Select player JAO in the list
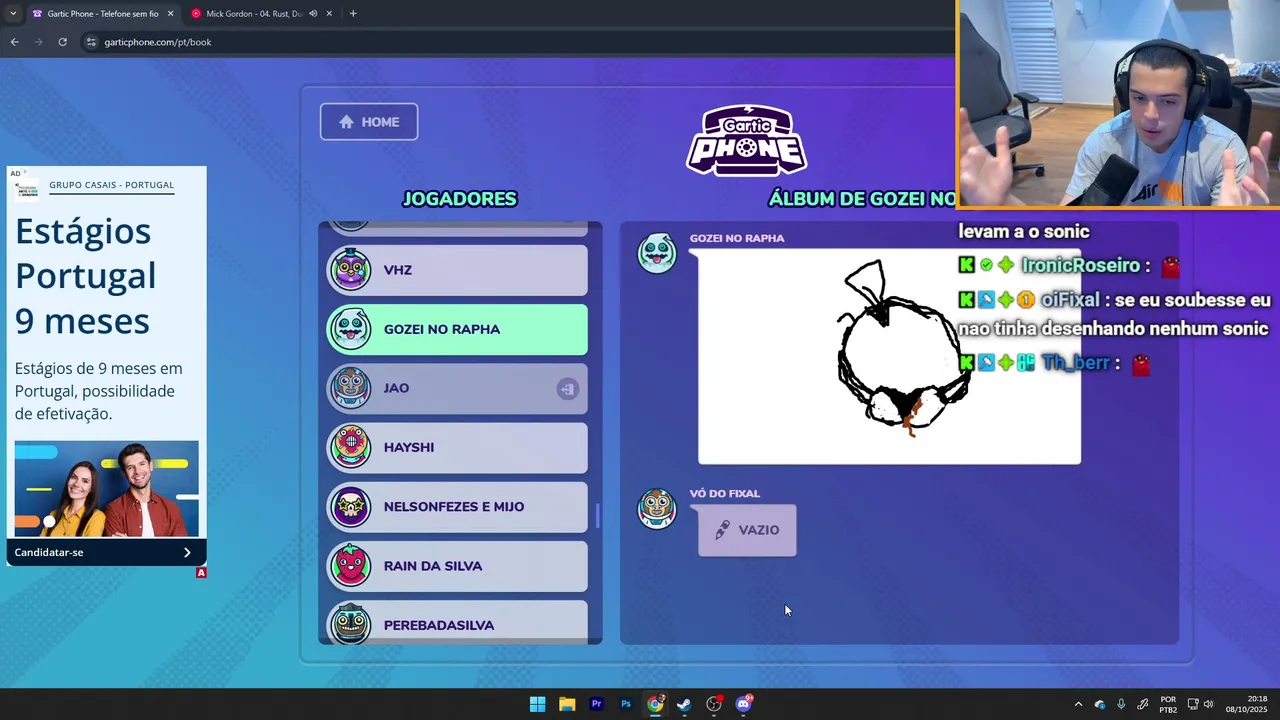The width and height of the screenshot is (1280, 720). (x=457, y=388)
